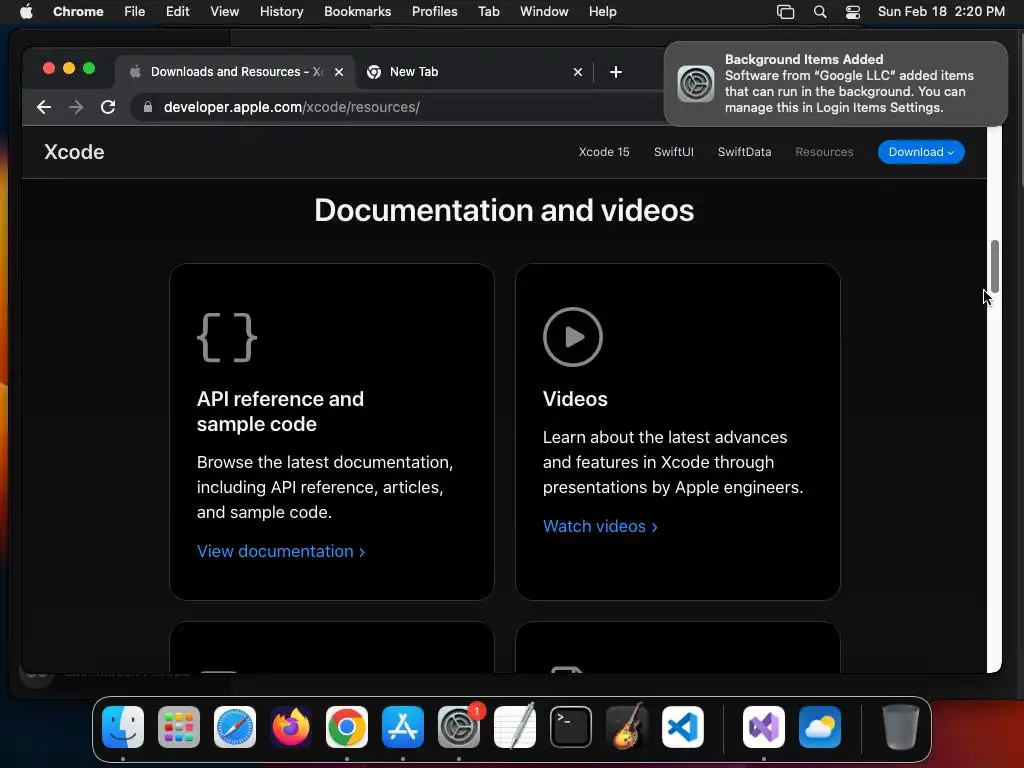Follow the Watch videos link
The height and width of the screenshot is (768, 1024).
point(600,526)
